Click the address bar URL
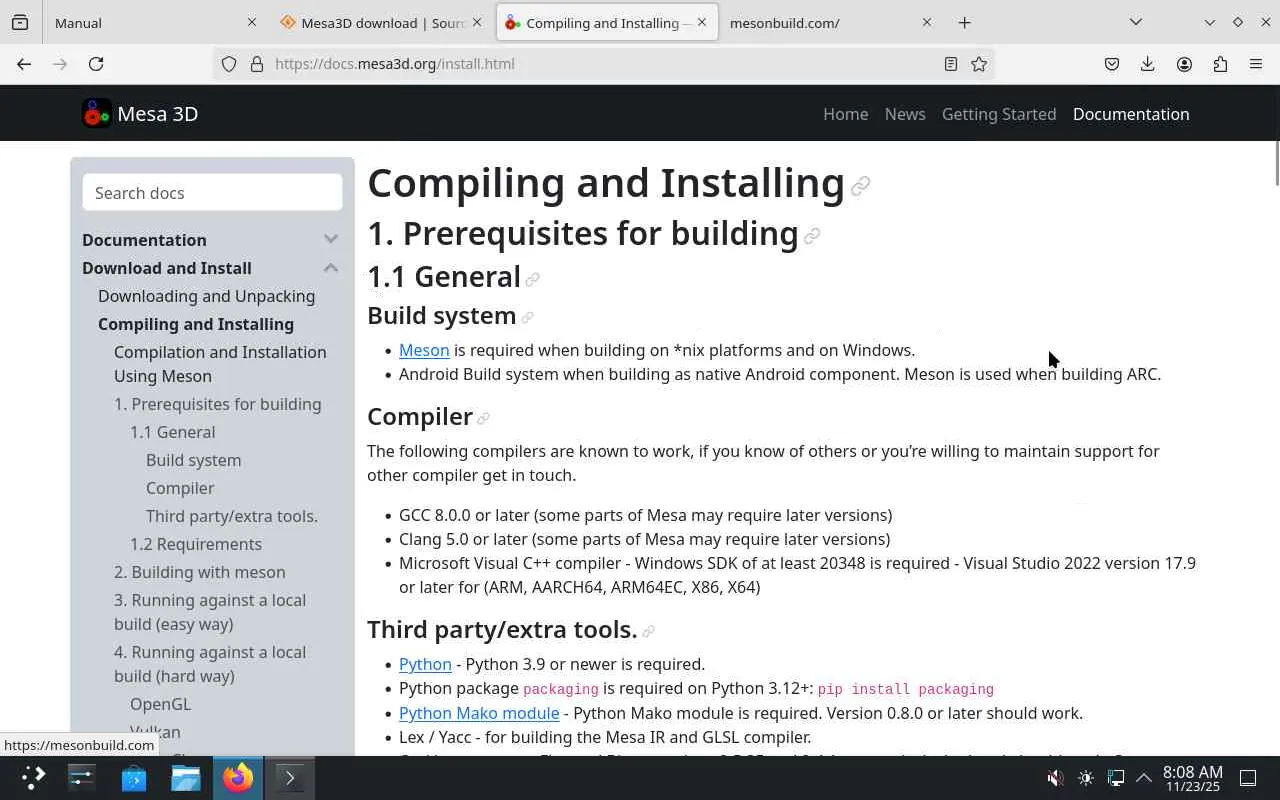Viewport: 1280px width, 800px height. click(x=395, y=64)
